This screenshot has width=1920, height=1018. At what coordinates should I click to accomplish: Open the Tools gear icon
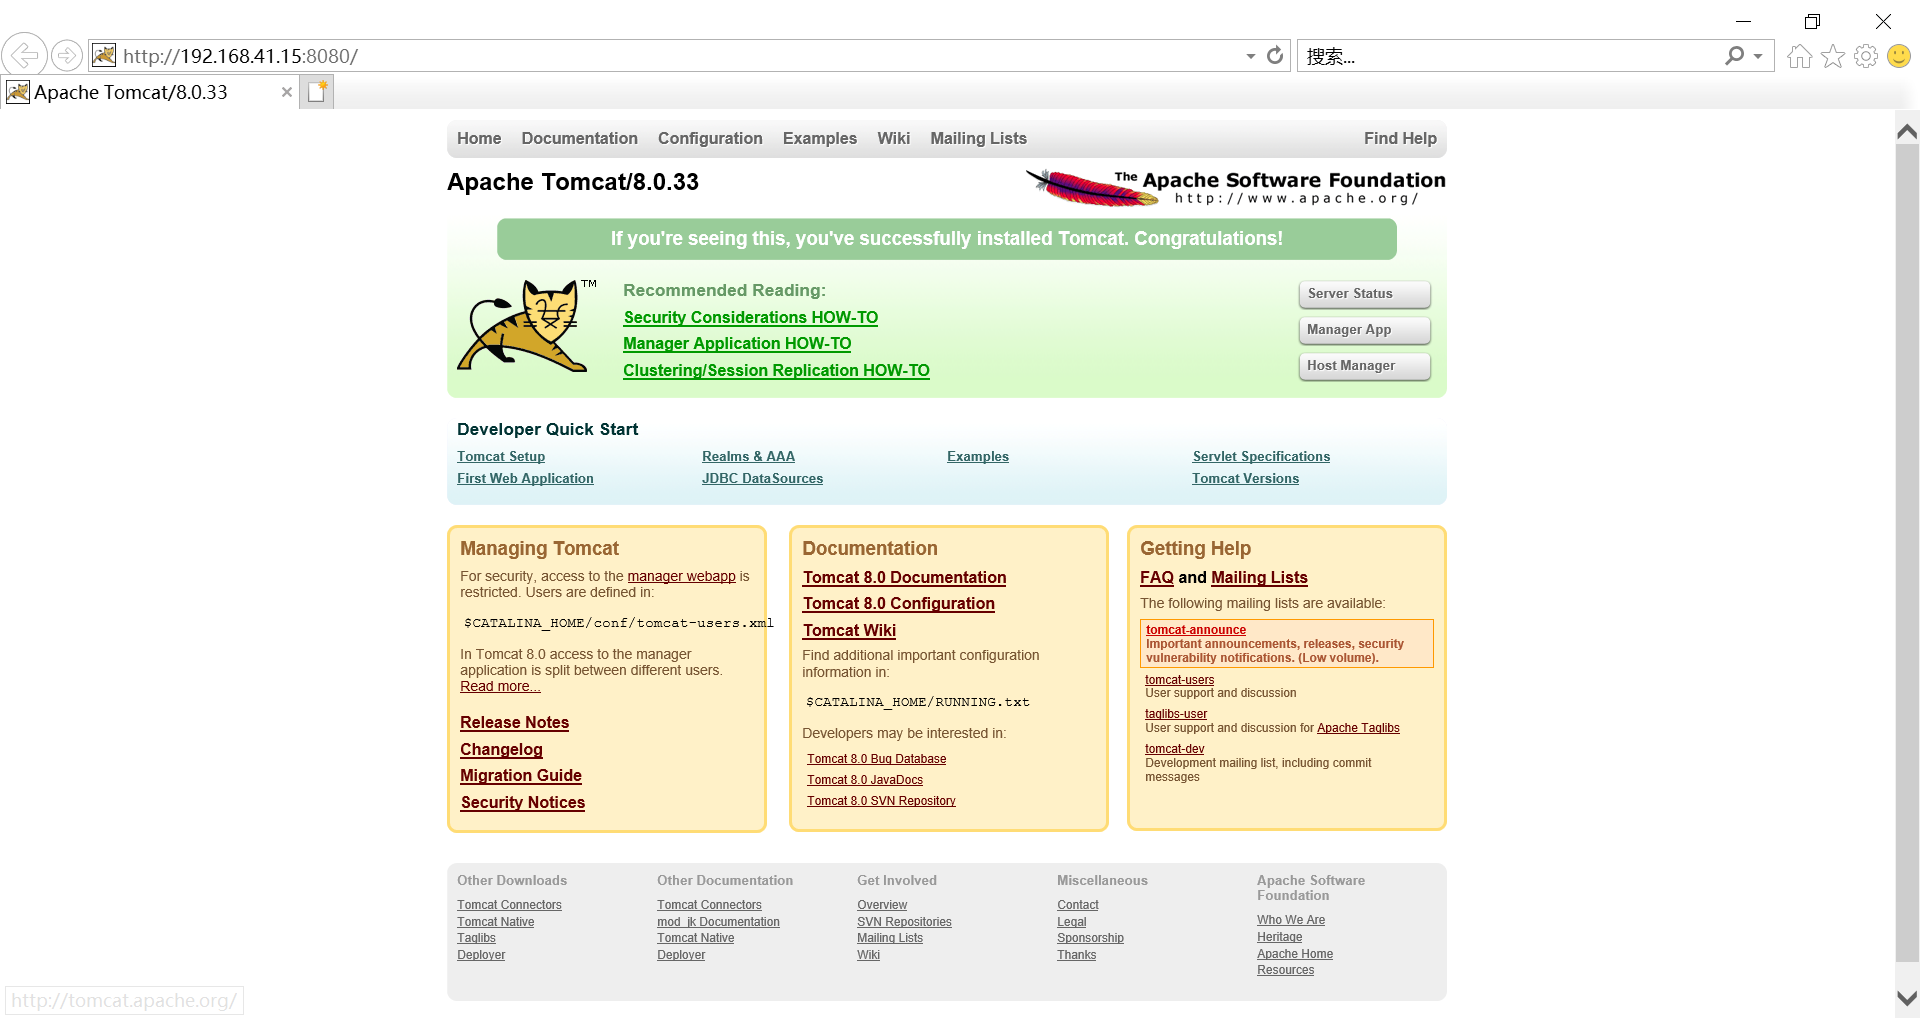pyautogui.click(x=1866, y=56)
